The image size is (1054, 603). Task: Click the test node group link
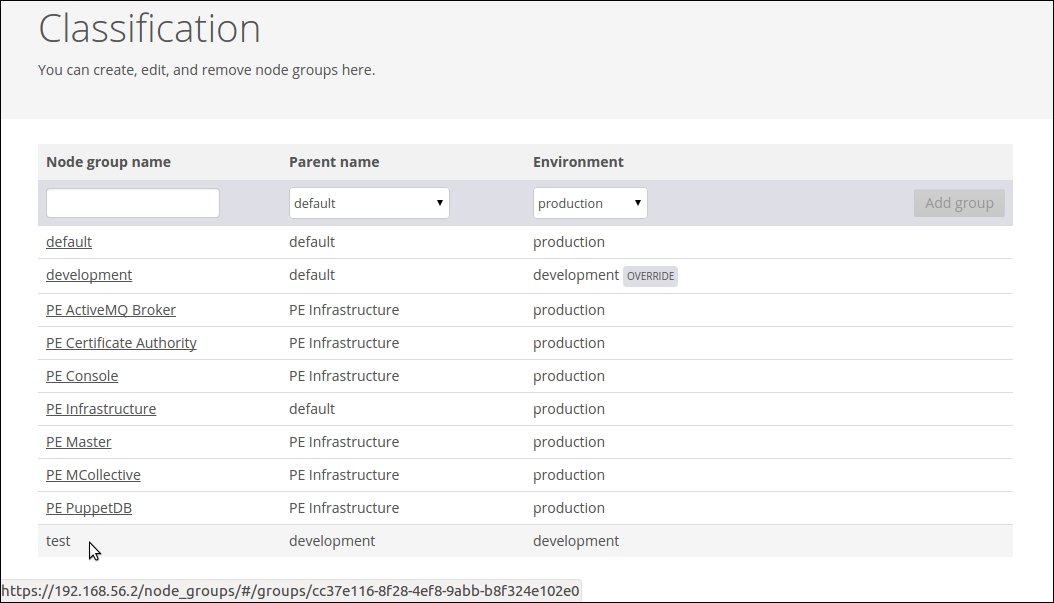coord(58,541)
